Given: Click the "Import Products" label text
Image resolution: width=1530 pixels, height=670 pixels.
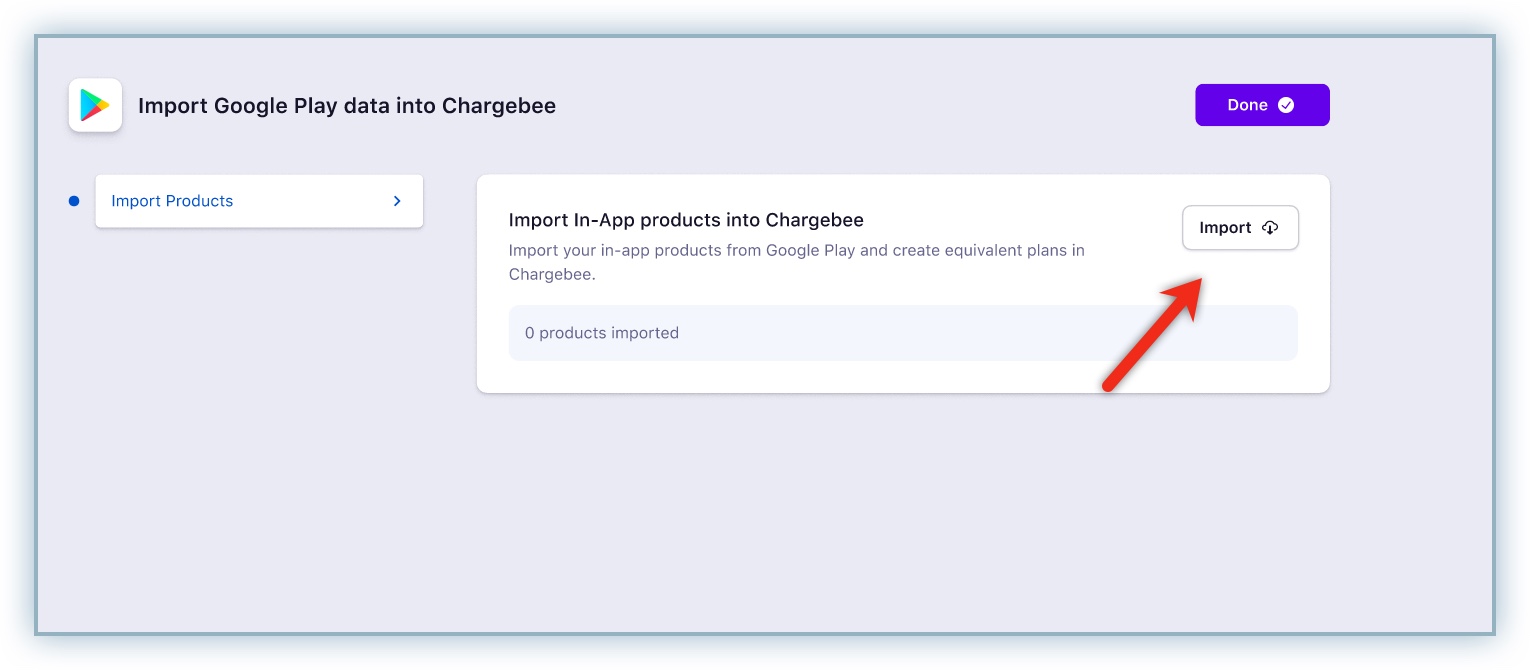Looking at the screenshot, I should coord(172,201).
